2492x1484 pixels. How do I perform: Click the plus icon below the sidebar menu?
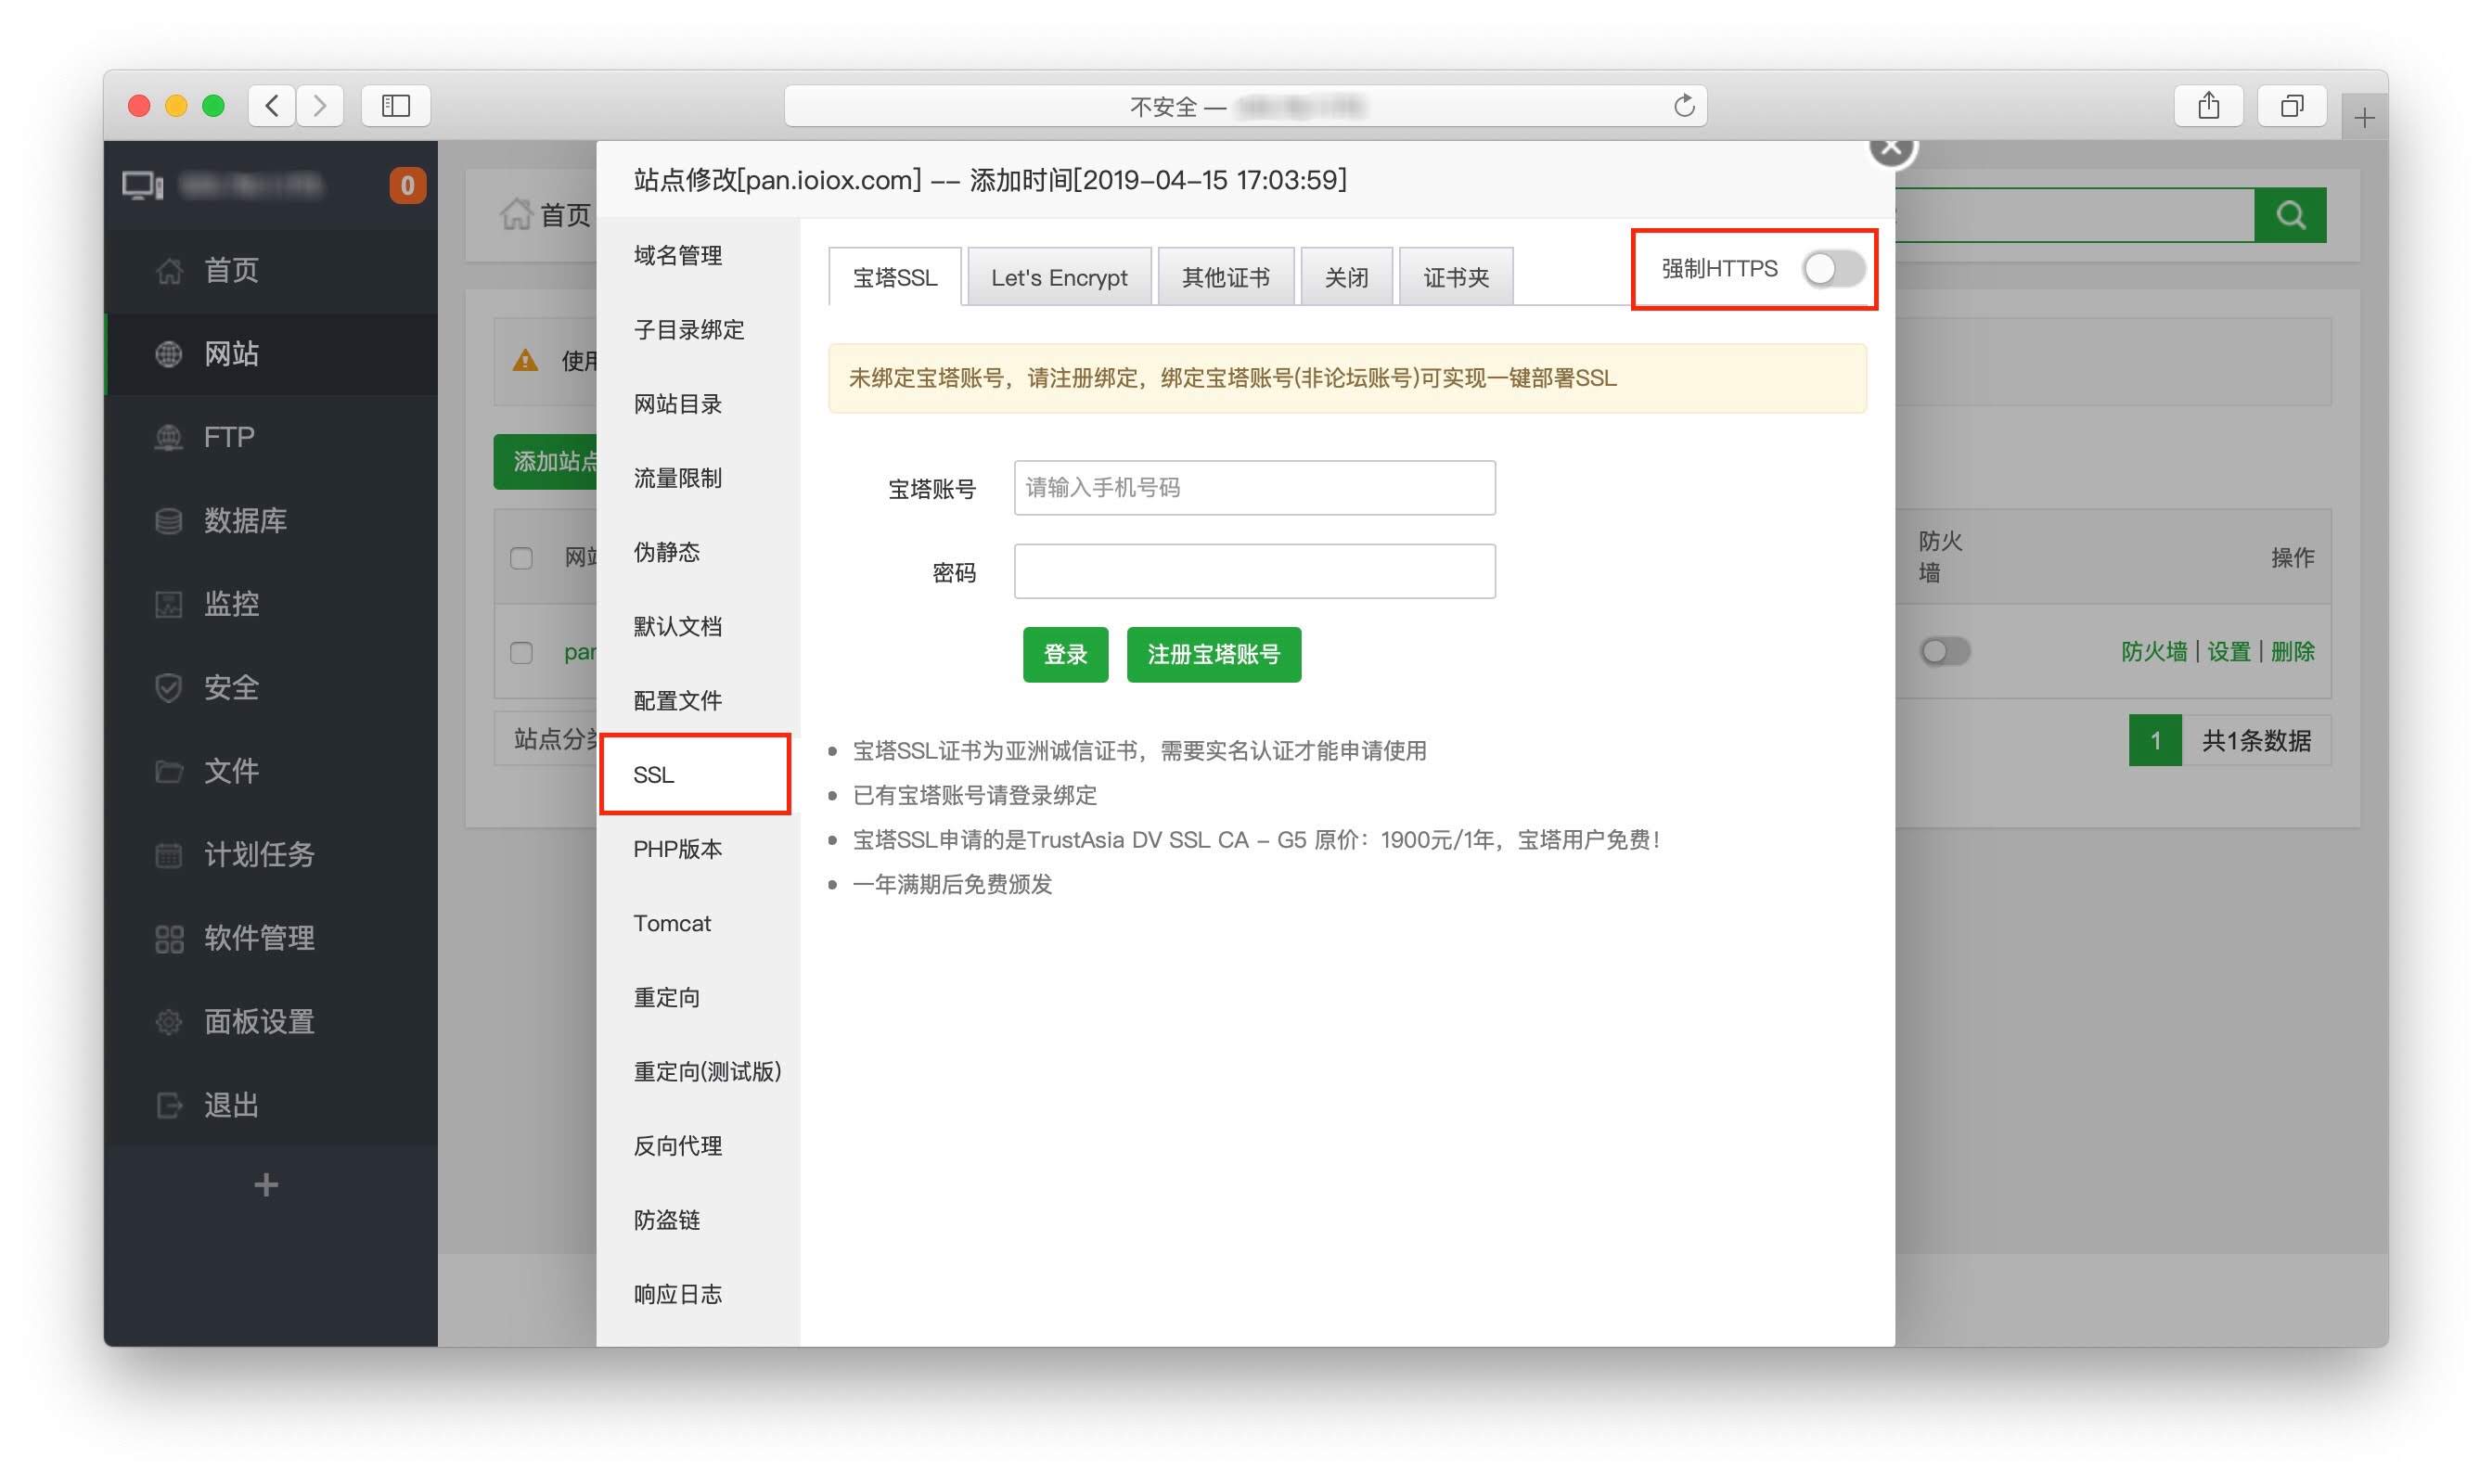(x=266, y=1185)
